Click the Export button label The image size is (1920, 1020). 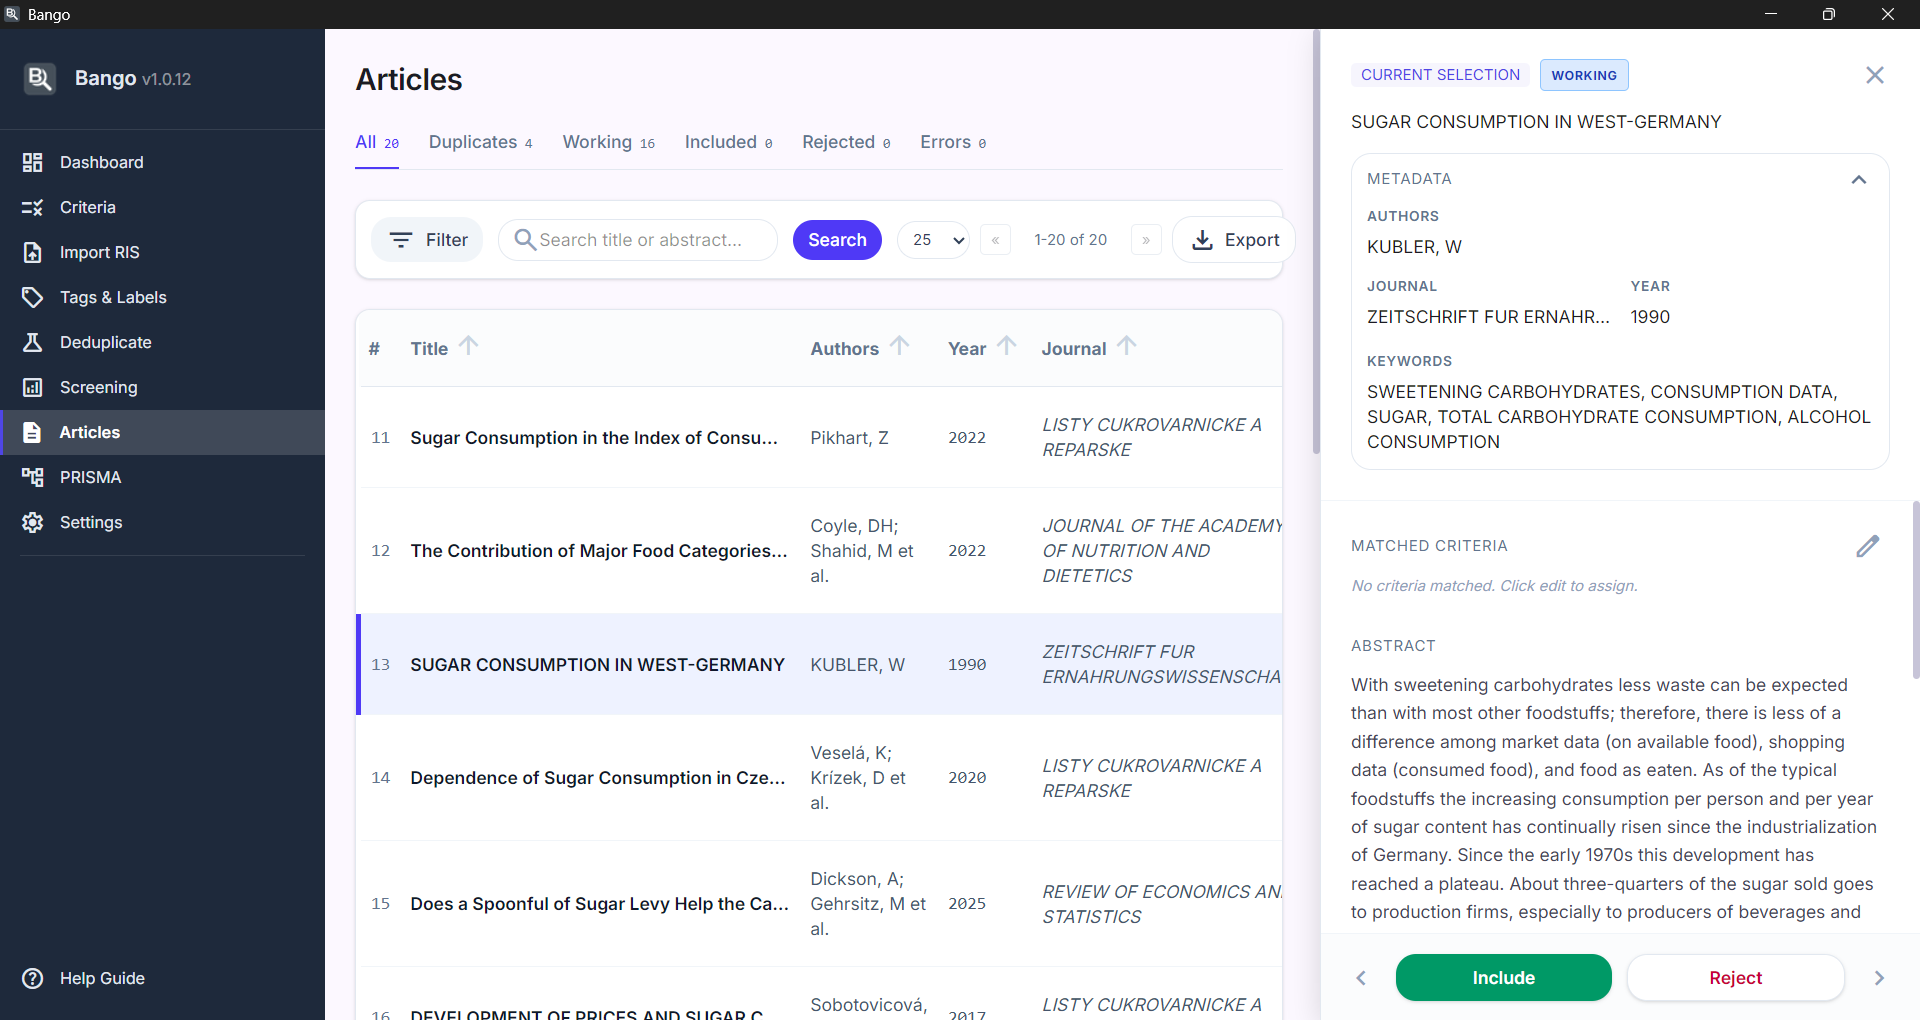tap(1252, 240)
